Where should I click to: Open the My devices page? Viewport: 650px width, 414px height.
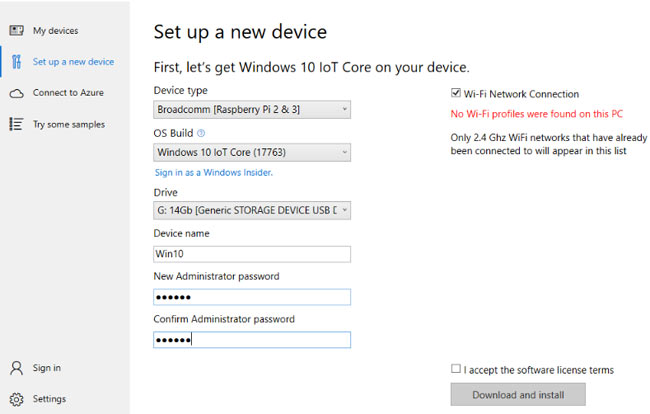(x=56, y=31)
